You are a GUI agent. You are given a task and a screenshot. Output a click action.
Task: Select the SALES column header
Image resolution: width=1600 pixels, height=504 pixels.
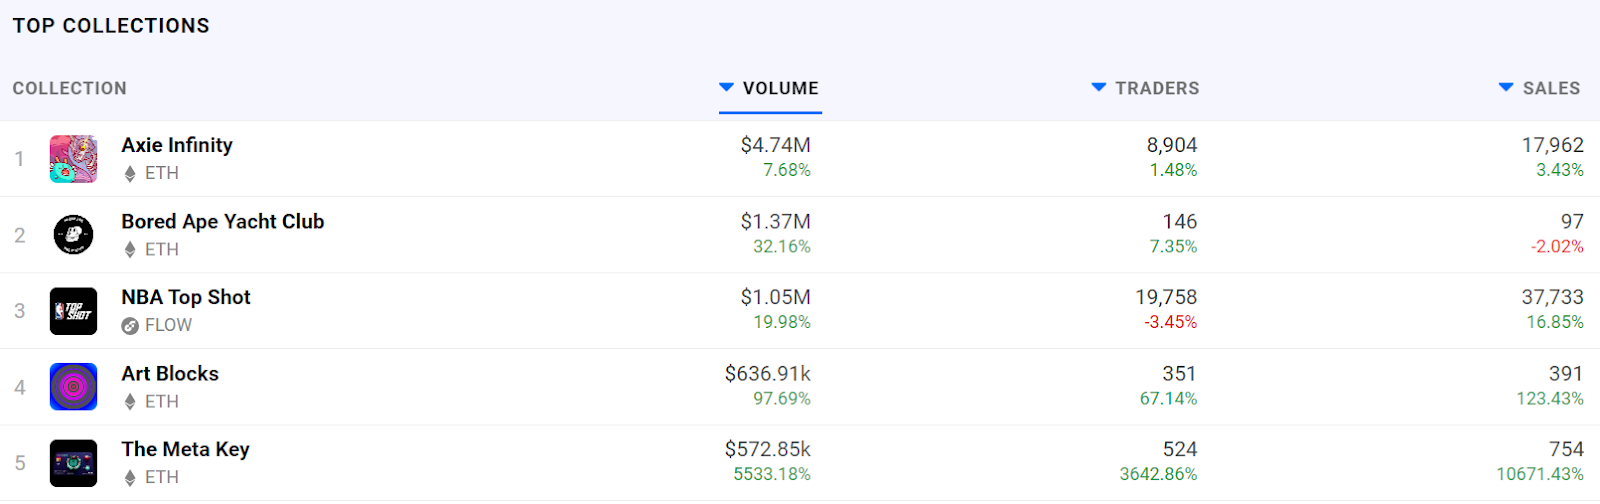pyautogui.click(x=1552, y=88)
